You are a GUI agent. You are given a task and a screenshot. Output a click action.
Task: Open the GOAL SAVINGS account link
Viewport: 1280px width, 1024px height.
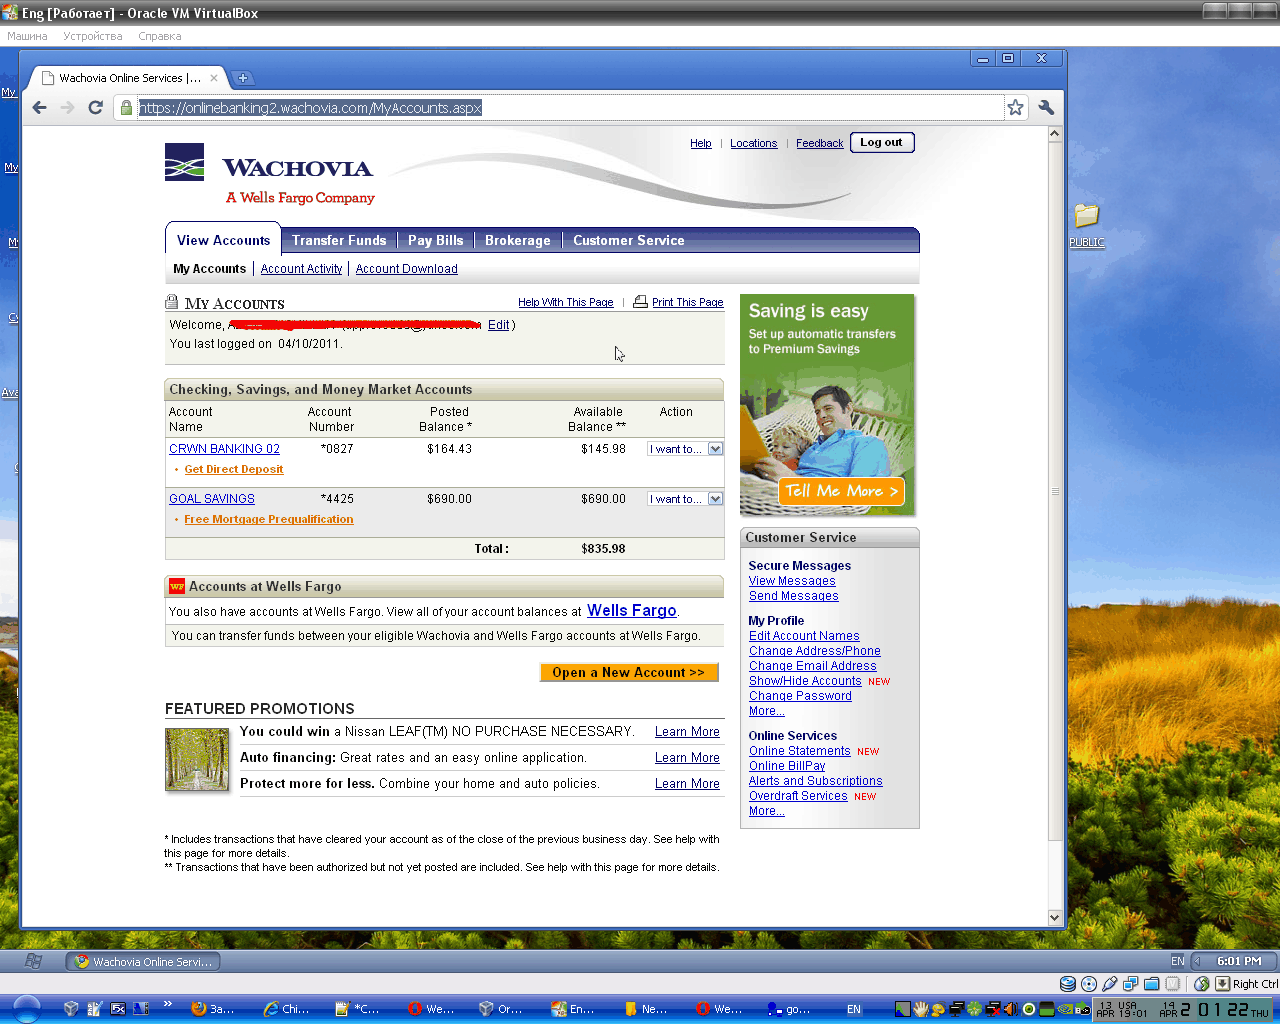point(212,499)
